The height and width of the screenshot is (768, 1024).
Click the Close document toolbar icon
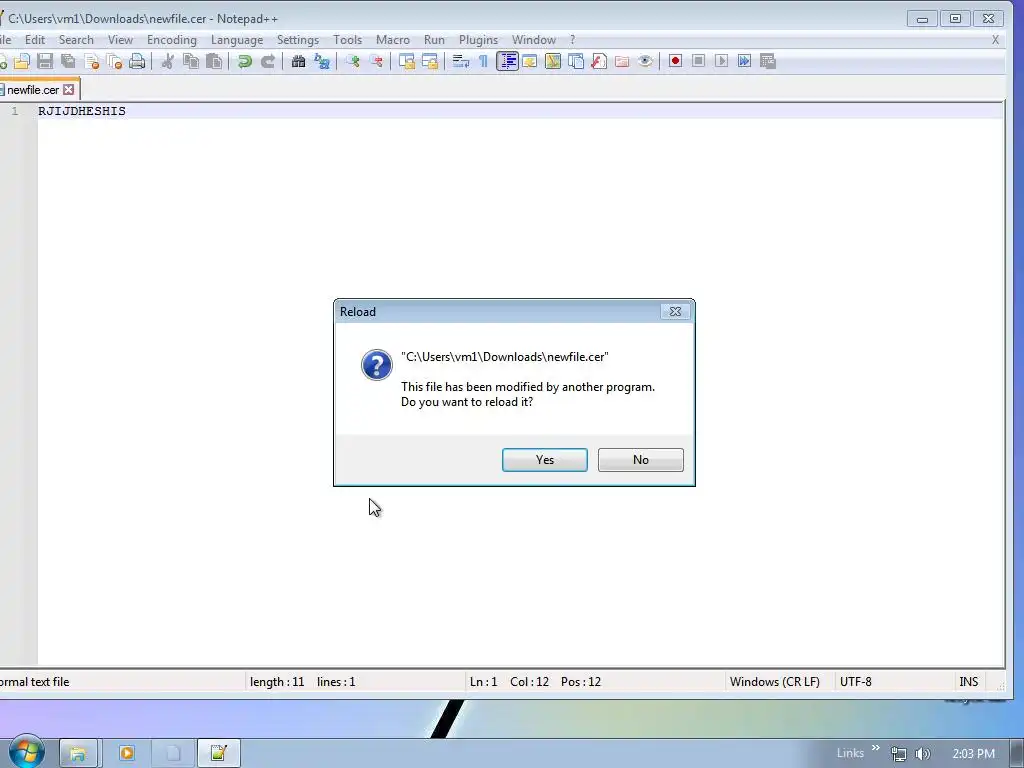[91, 61]
